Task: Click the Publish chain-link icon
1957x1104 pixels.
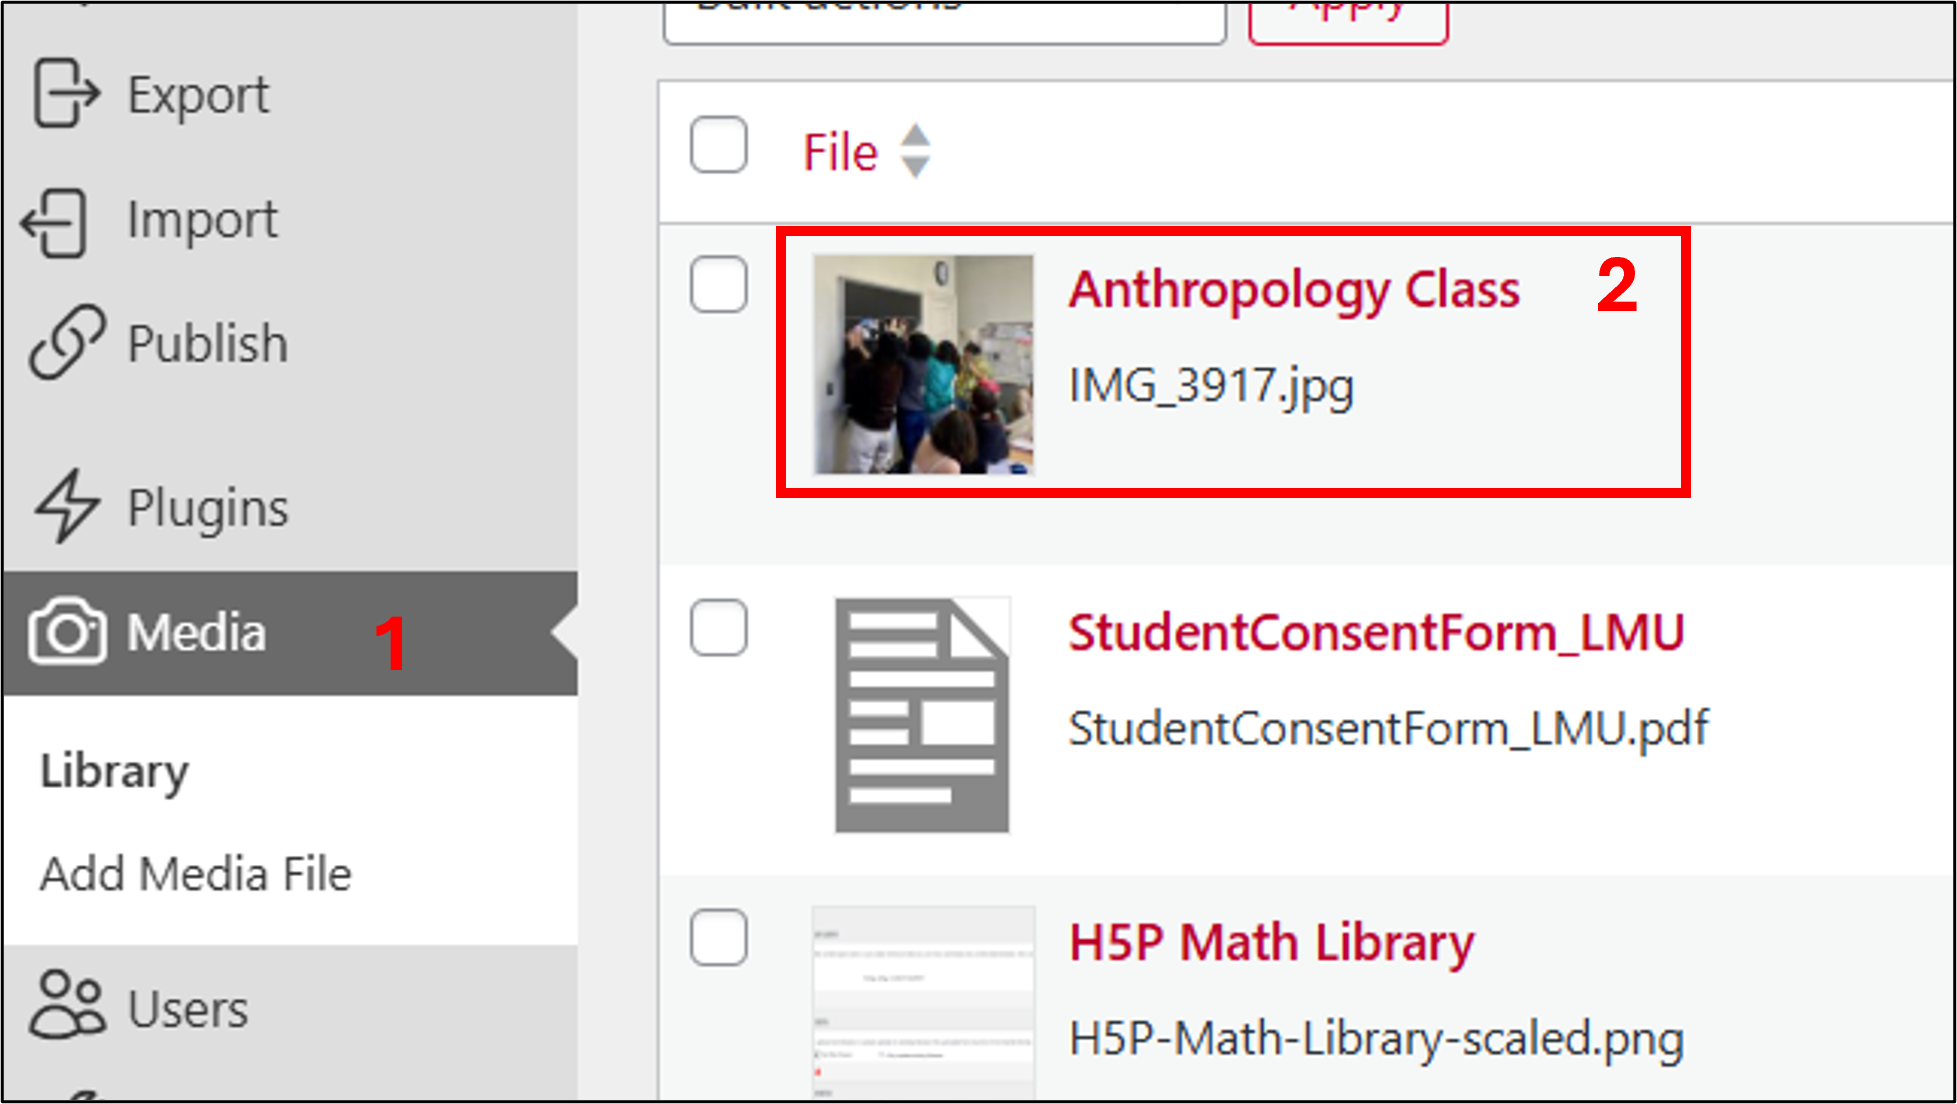Action: tap(67, 343)
